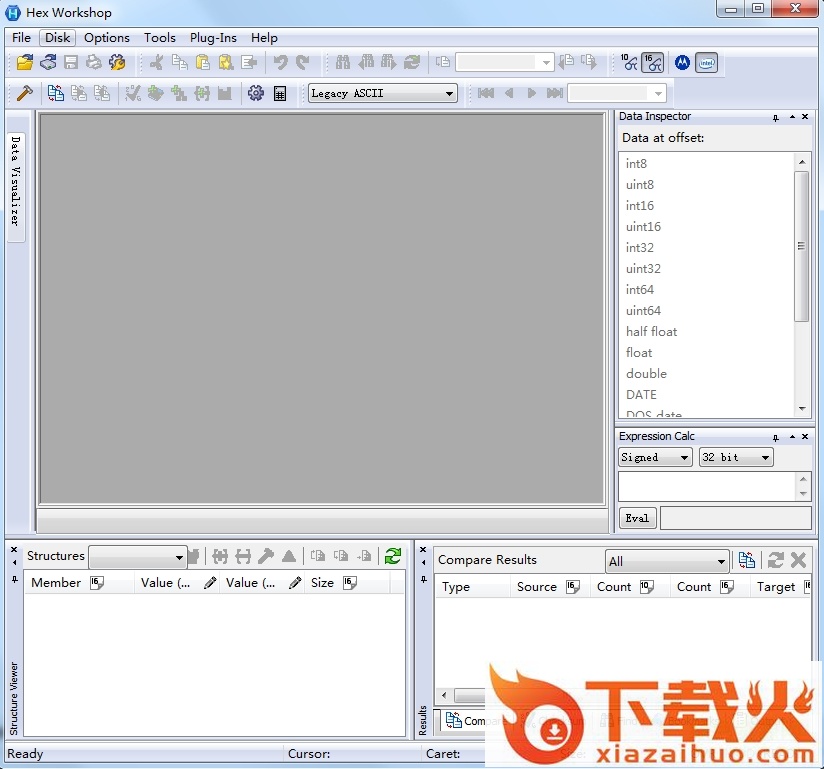Click the Print toolbar icon
Screen dimensions: 824x769
click(x=94, y=63)
